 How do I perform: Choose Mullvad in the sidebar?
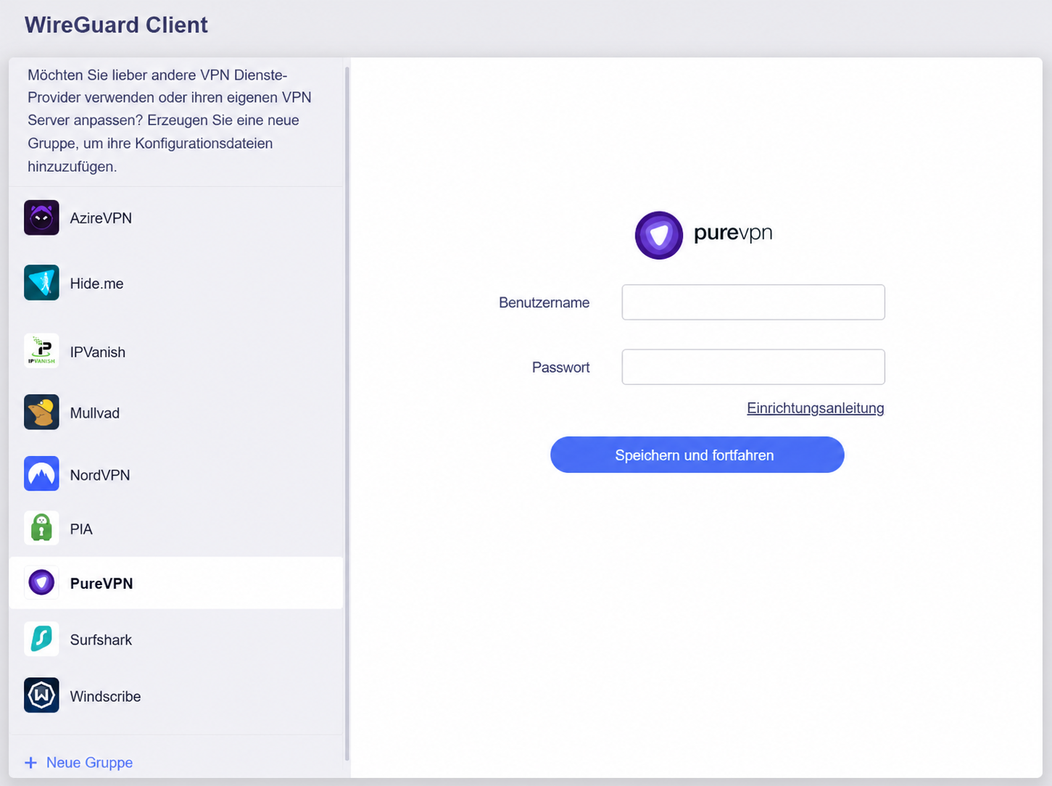click(x=176, y=412)
